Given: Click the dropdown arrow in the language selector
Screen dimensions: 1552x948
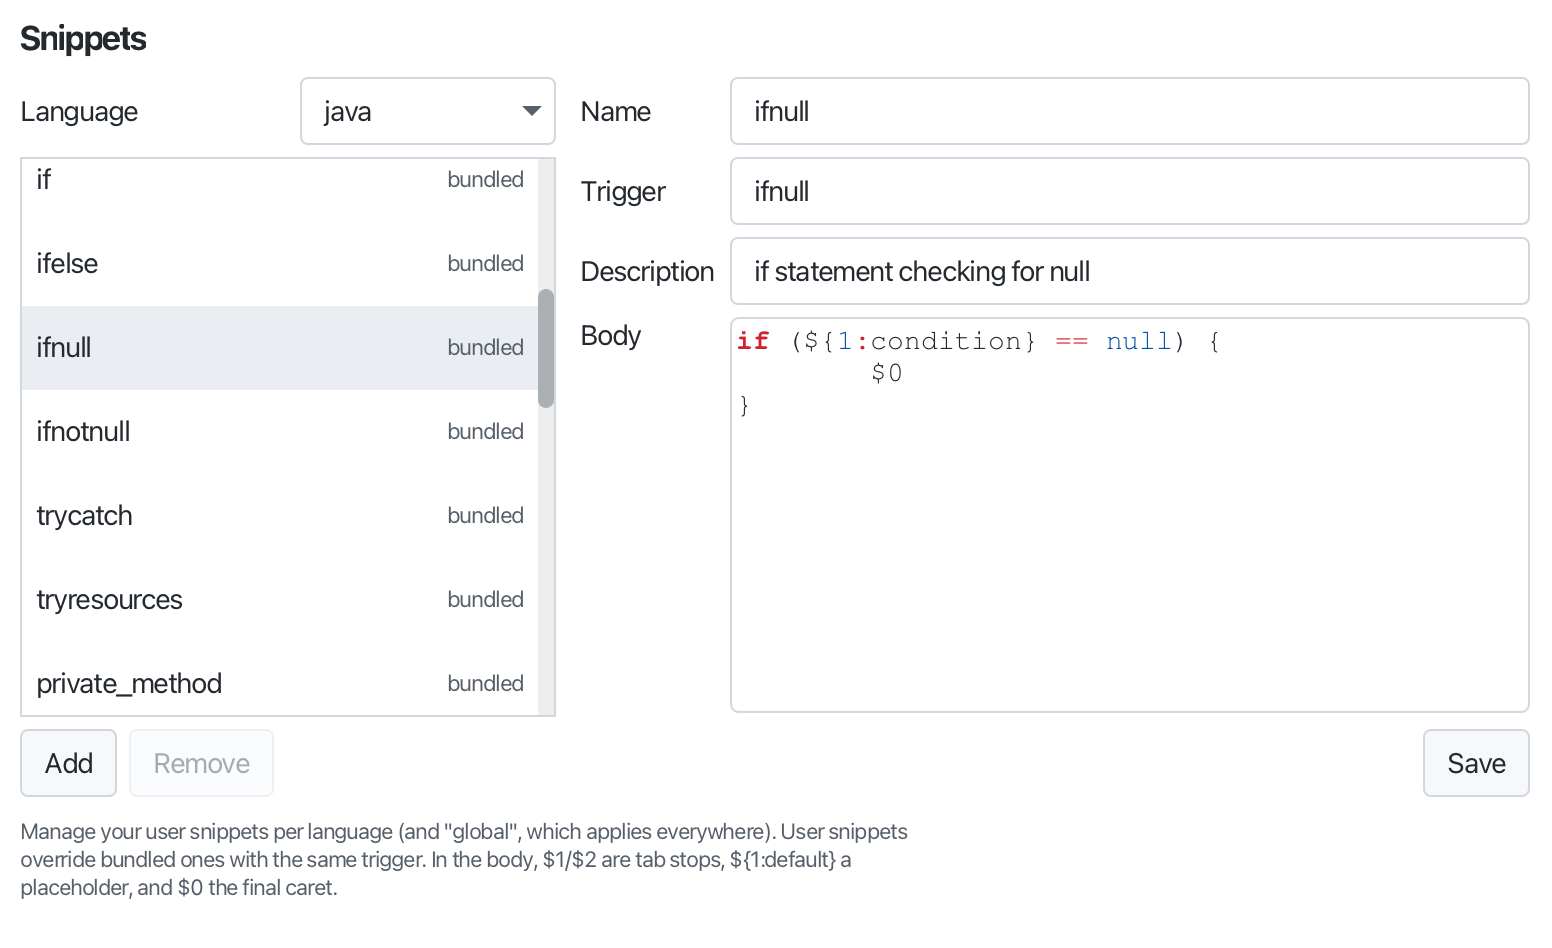Looking at the screenshot, I should [x=532, y=111].
